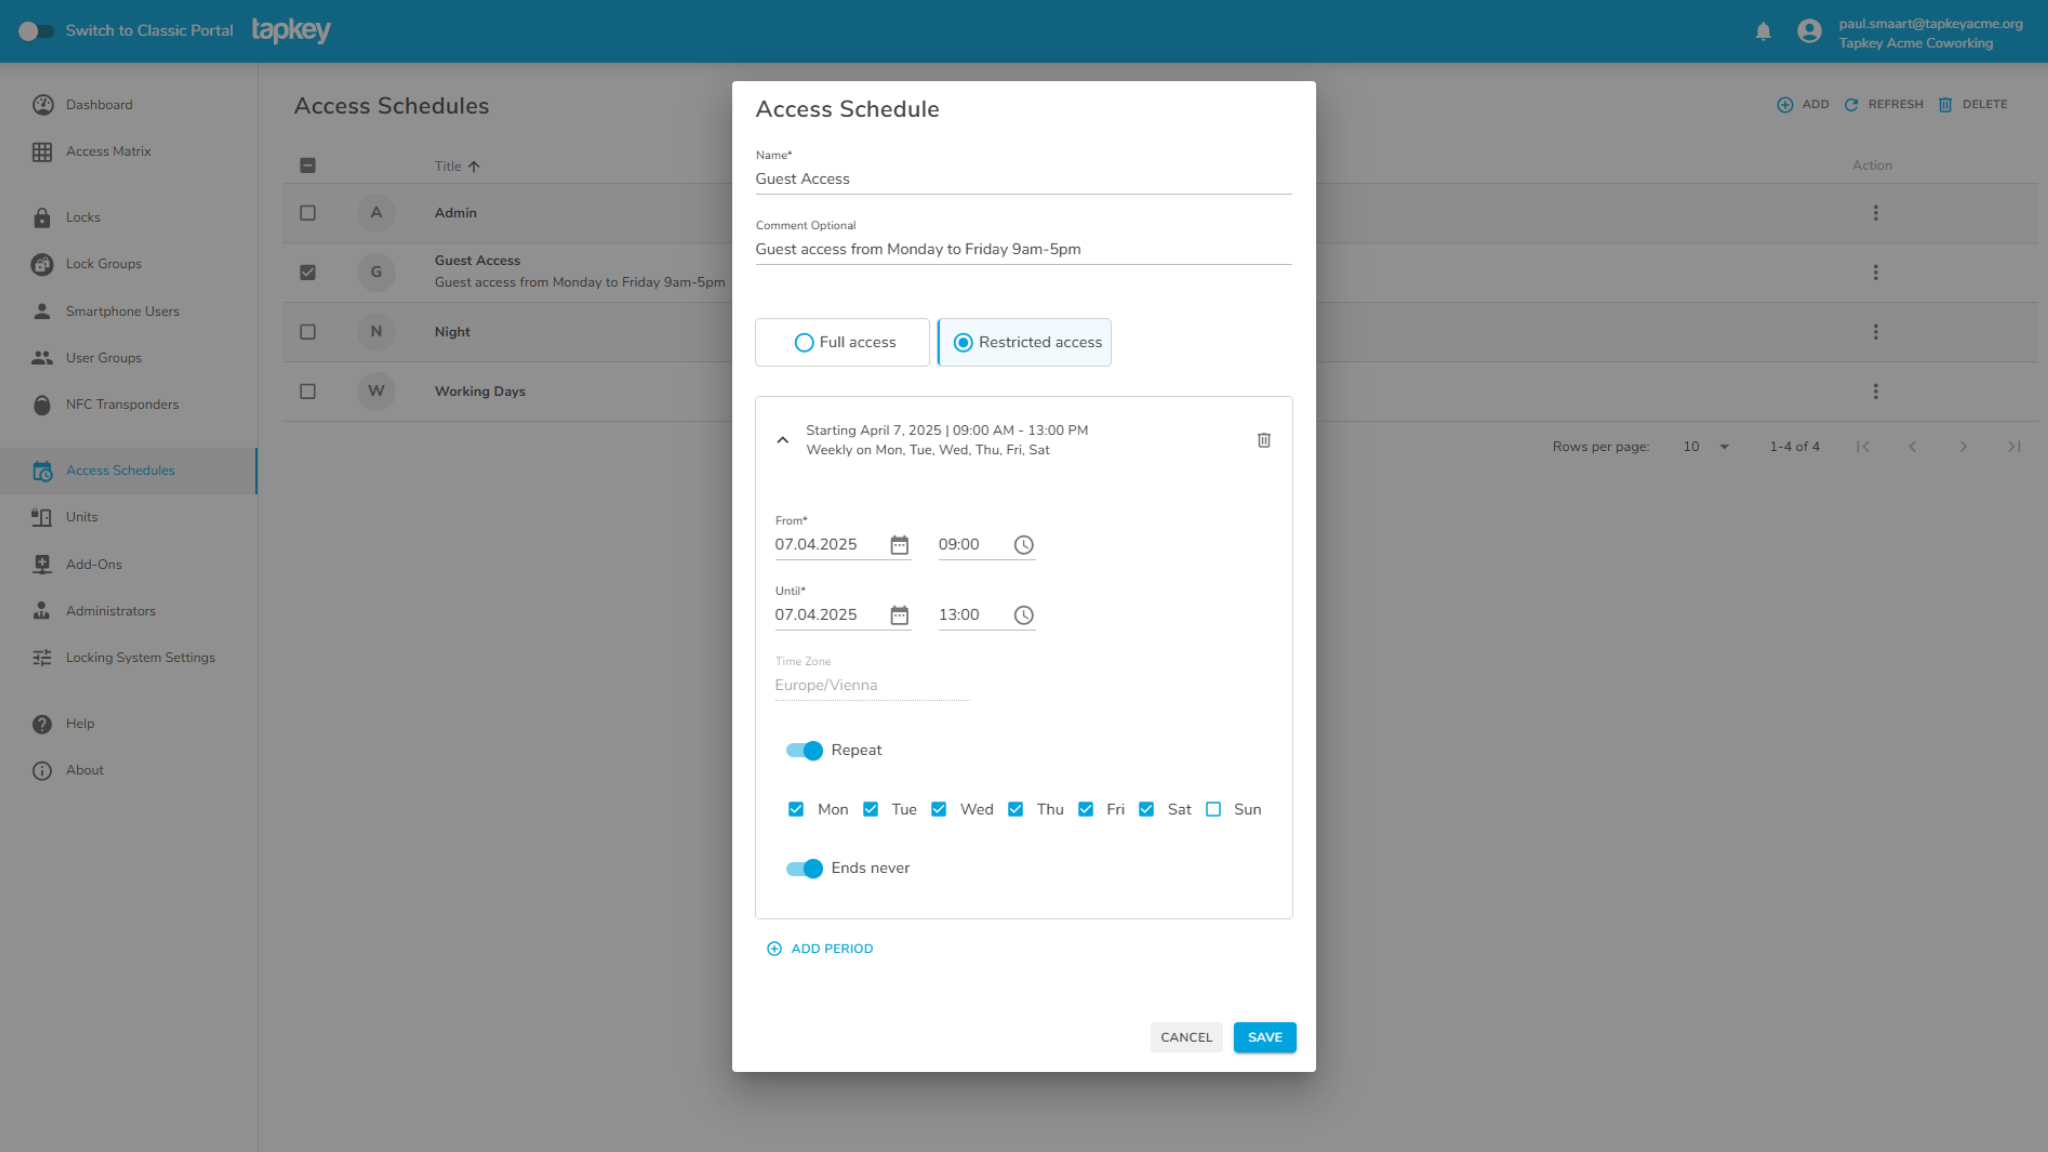Screen dimensions: 2048x1152
Task: Delete the period with trash icon
Action: [x=1264, y=441]
